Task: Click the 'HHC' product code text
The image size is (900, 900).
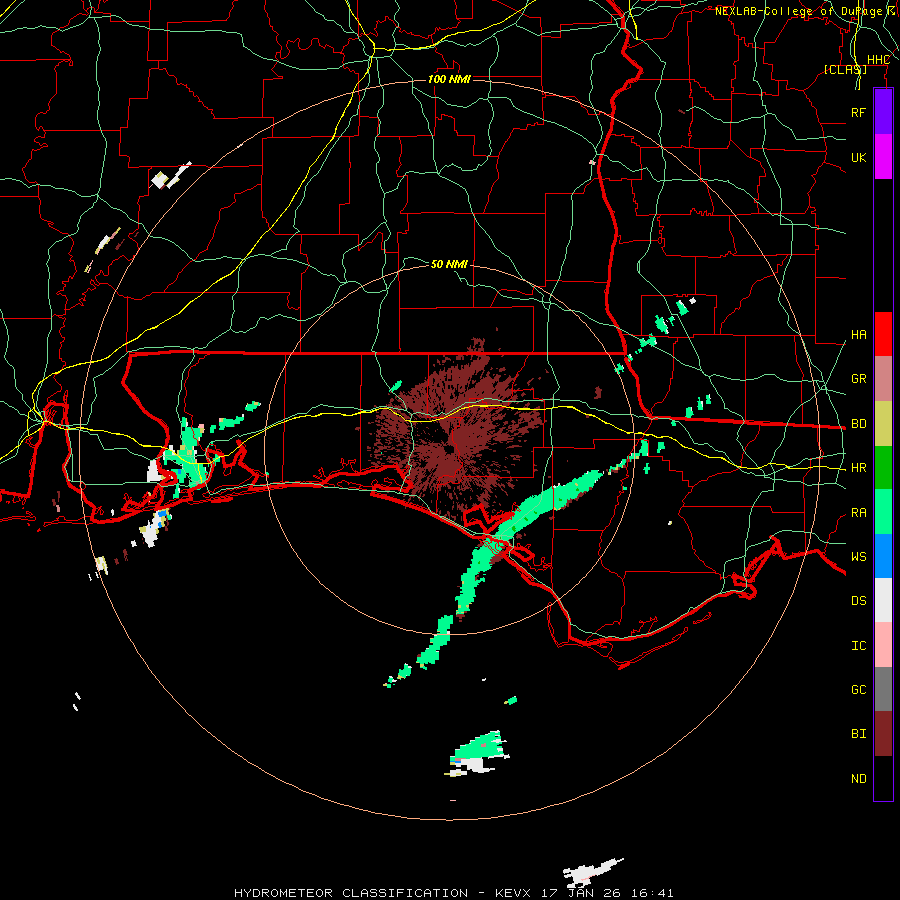Action: tap(878, 60)
